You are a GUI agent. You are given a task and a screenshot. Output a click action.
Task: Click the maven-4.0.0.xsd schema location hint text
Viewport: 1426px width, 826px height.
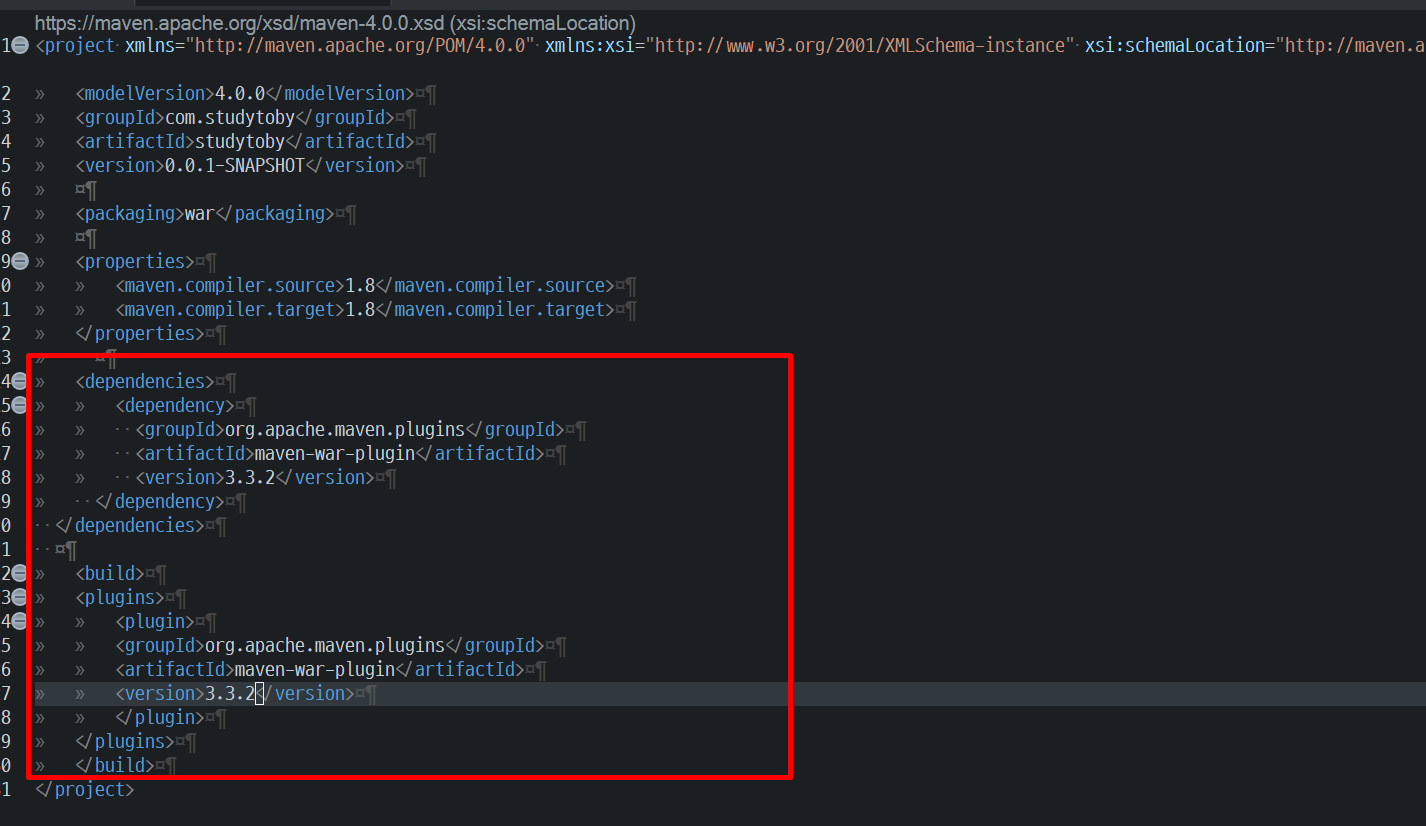point(334,22)
